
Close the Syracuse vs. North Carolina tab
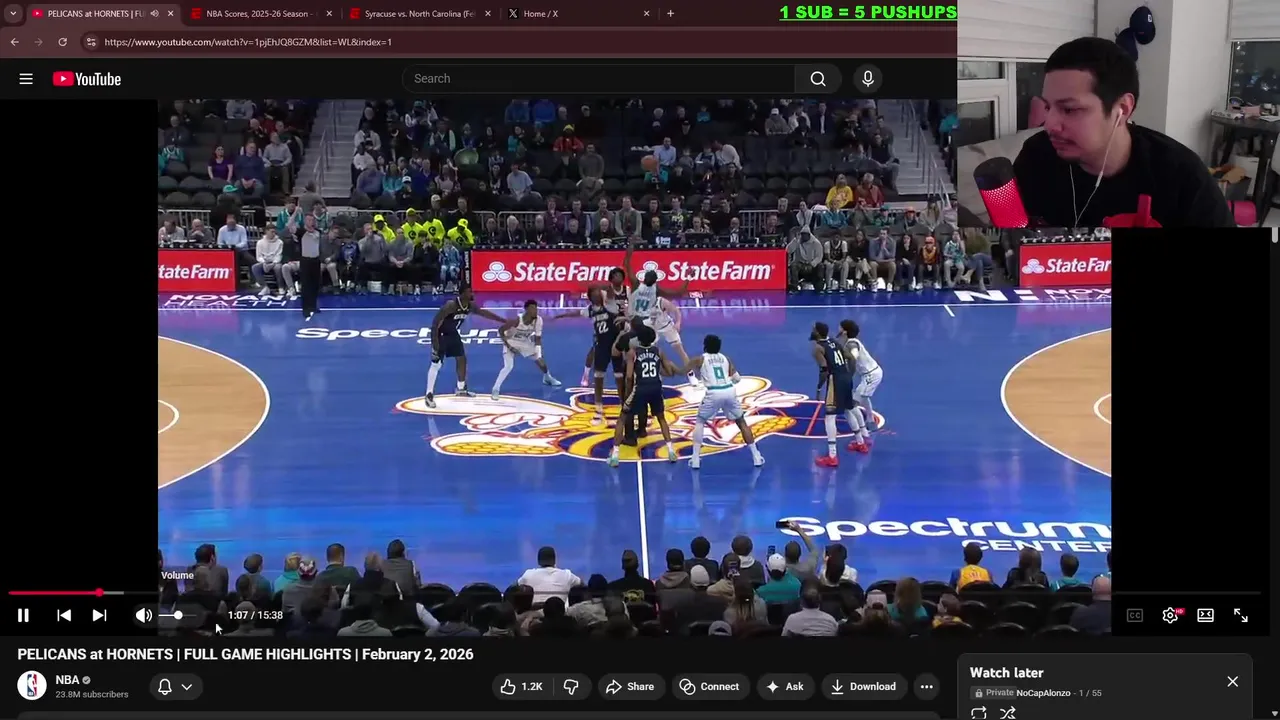click(x=488, y=14)
